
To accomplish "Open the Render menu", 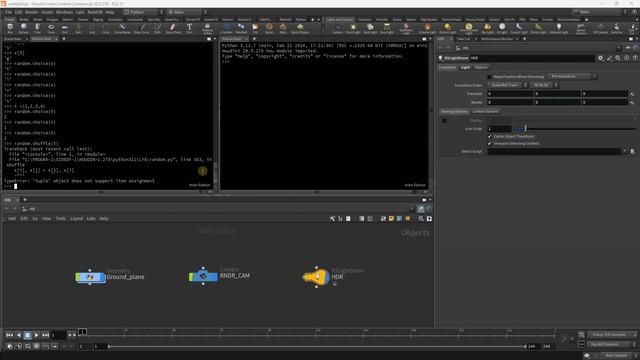I will (31, 12).
